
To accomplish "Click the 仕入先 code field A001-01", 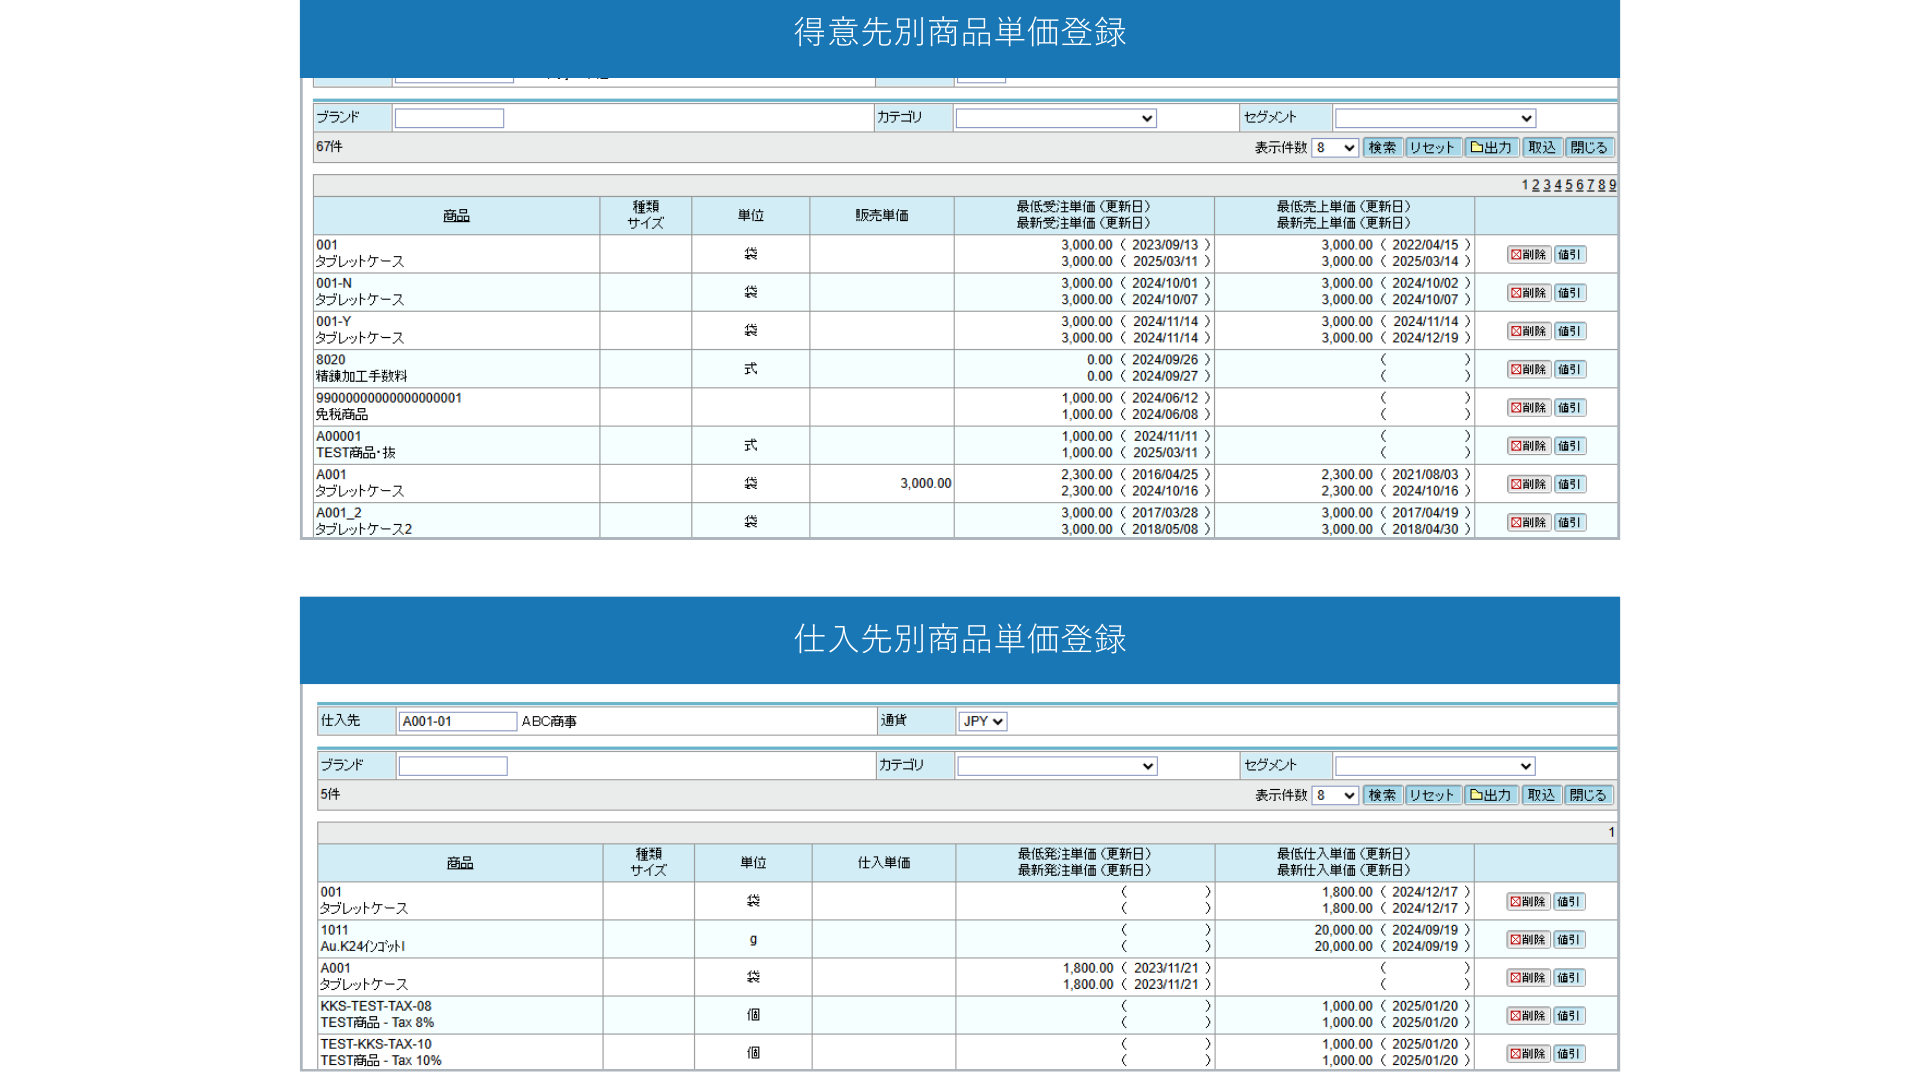I will click(x=457, y=721).
